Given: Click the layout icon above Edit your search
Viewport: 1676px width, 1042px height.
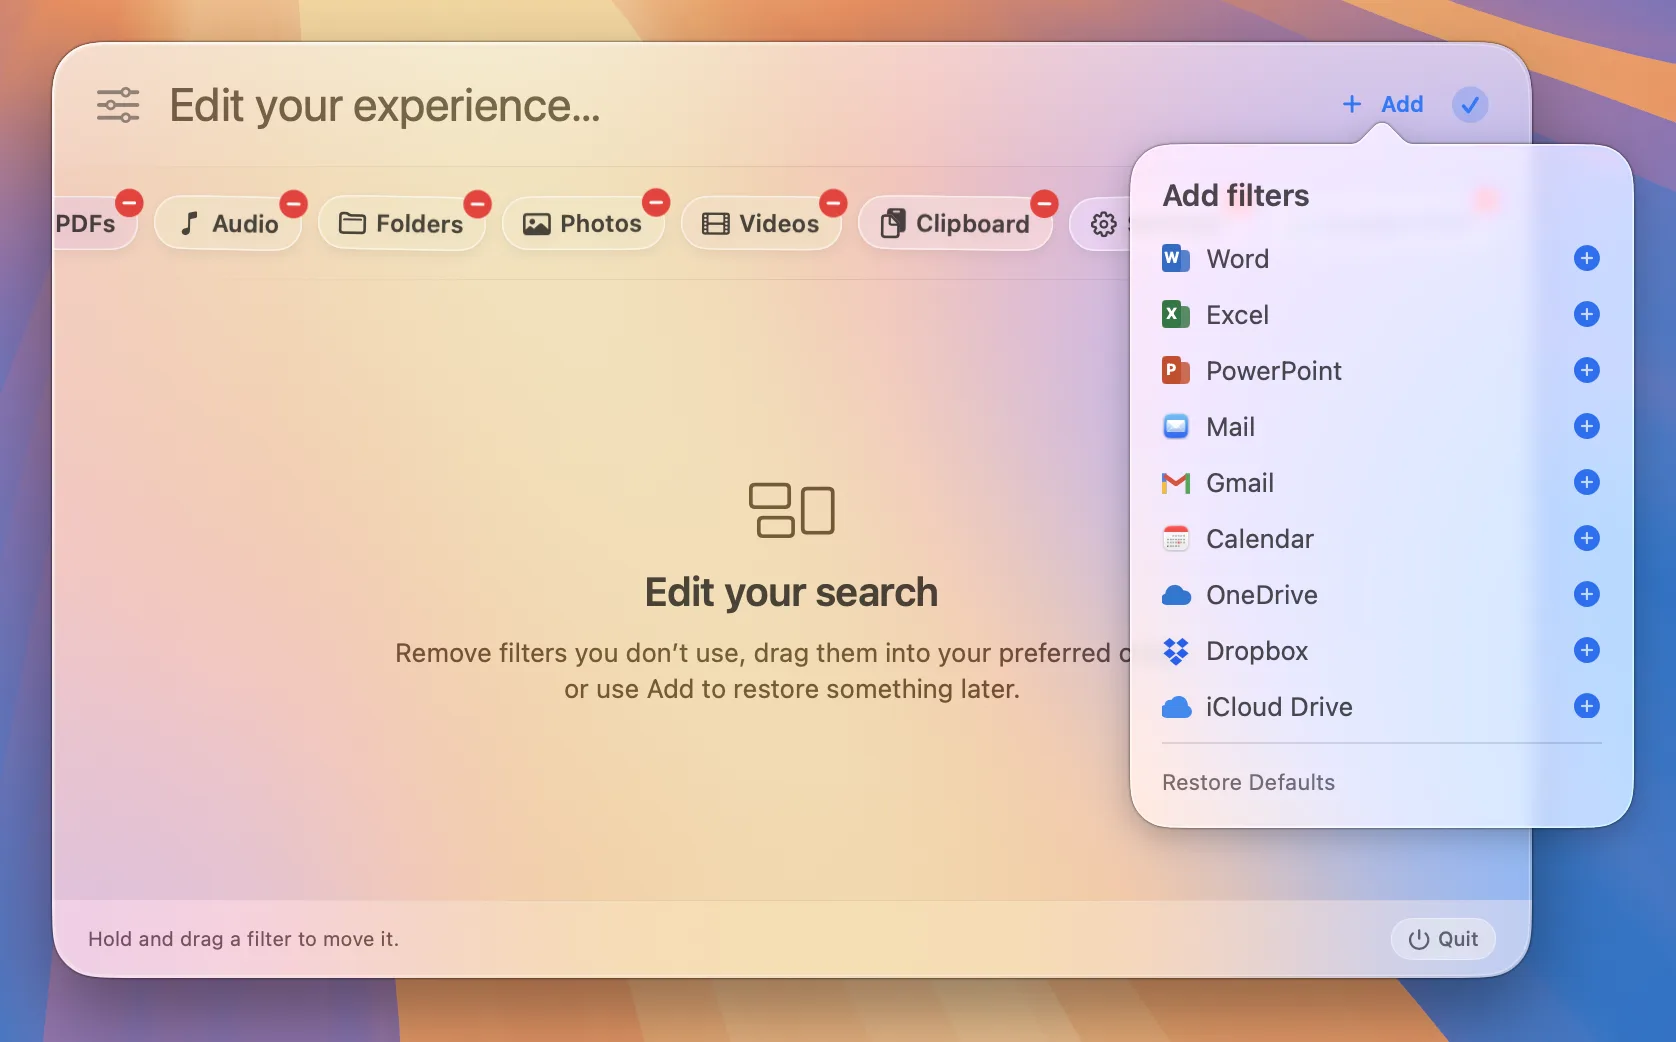Looking at the screenshot, I should click(x=791, y=510).
